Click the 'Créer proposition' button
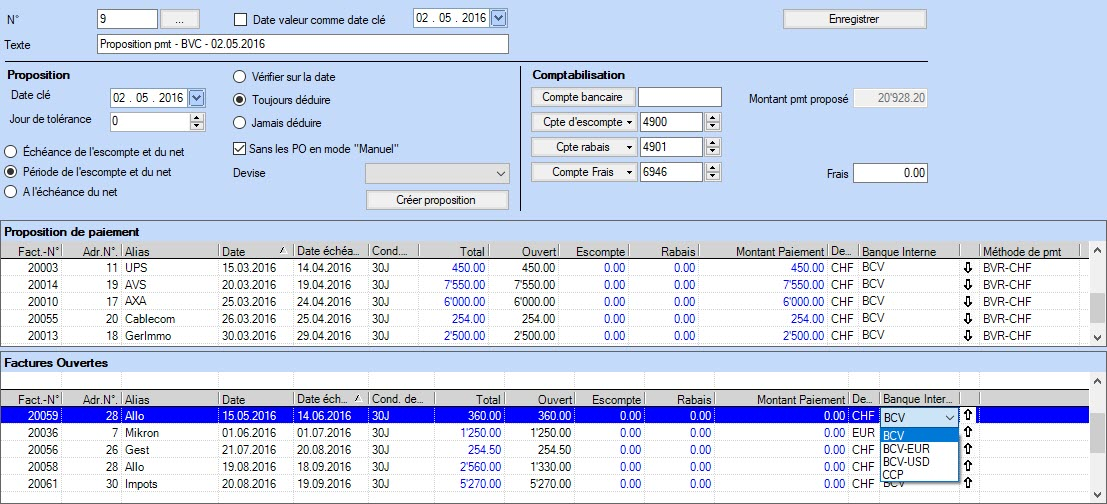This screenshot has width=1107, height=504. click(437, 200)
